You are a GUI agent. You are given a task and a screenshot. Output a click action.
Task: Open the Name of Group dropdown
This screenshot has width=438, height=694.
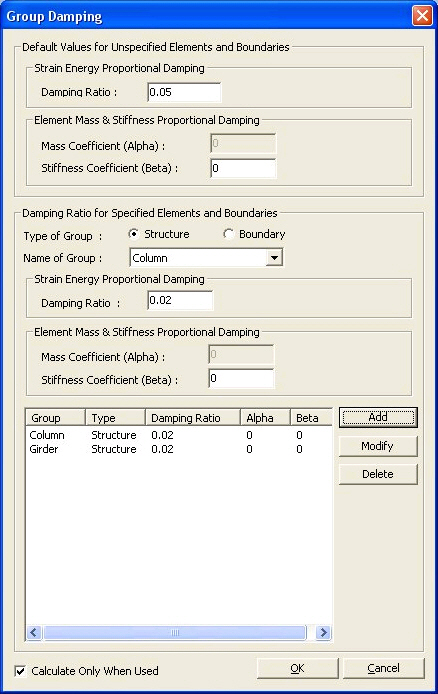pos(274,258)
